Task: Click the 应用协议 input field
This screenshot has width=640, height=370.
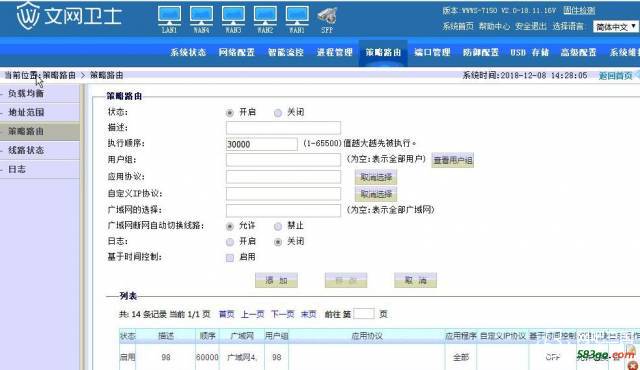Action: click(x=283, y=177)
